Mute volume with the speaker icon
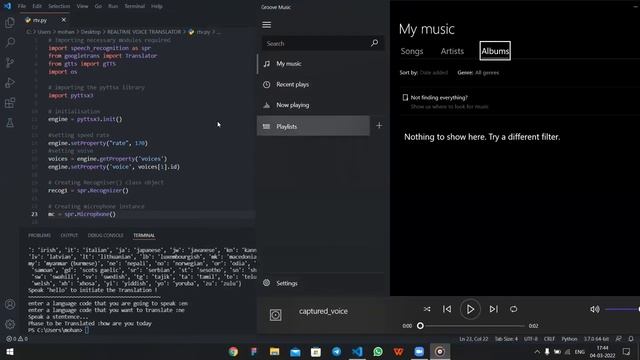The width and height of the screenshot is (640, 360). 595,309
